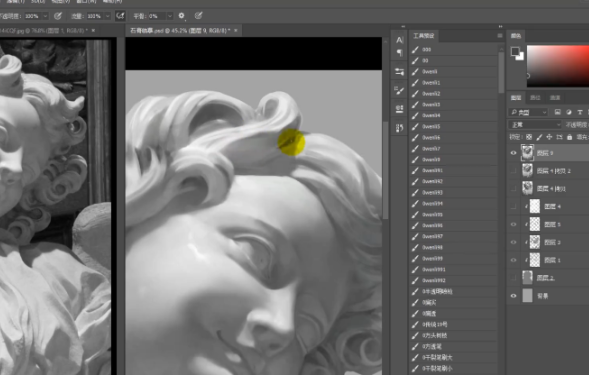The width and height of the screenshot is (589, 375).
Task: Select brush preset 0wenli91
Action: (x=454, y=170)
